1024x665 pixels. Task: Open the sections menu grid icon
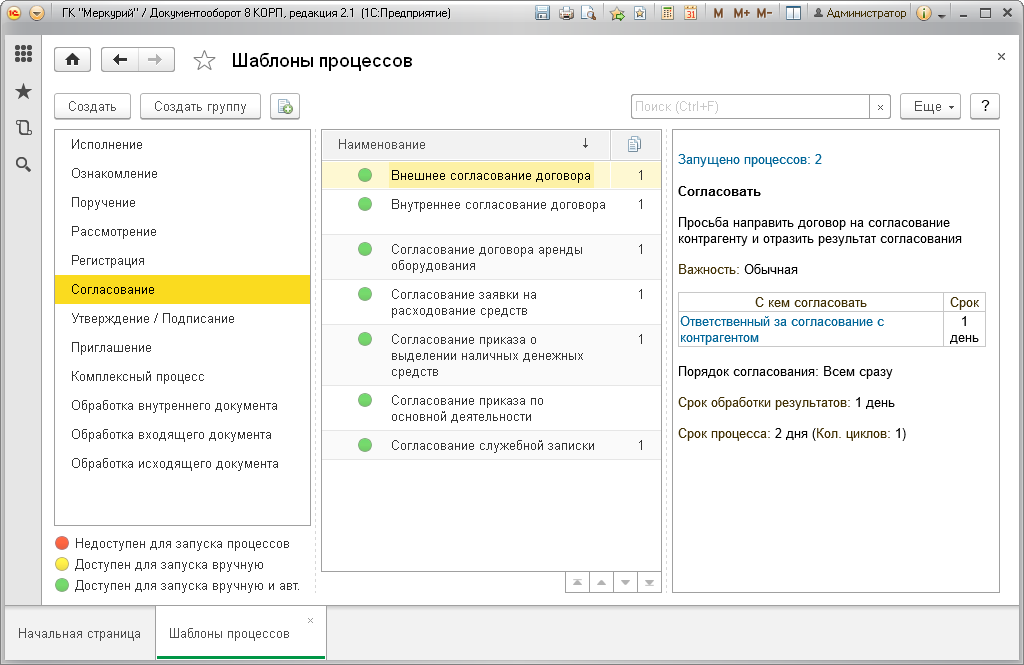pyautogui.click(x=24, y=54)
